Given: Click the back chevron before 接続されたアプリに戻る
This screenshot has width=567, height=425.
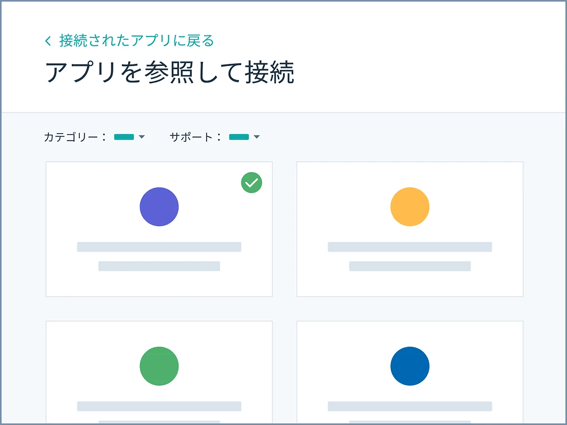Looking at the screenshot, I should [48, 41].
